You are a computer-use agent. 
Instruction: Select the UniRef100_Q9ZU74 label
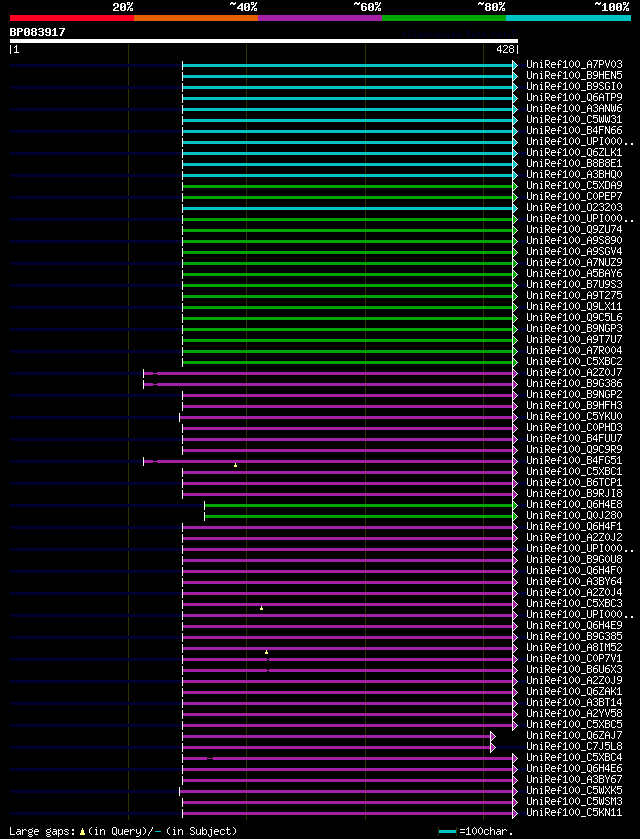[x=574, y=230]
